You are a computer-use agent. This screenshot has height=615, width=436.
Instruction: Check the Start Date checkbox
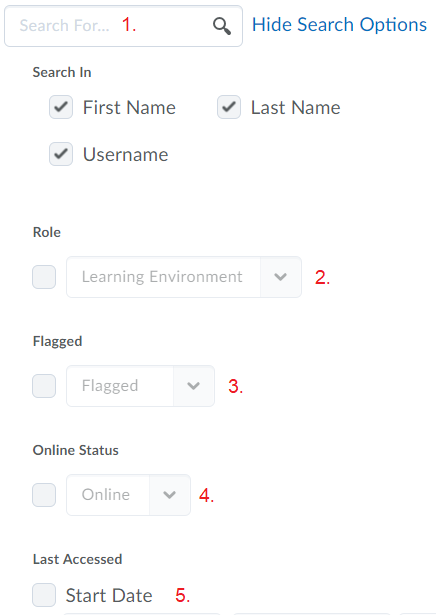coord(44,595)
